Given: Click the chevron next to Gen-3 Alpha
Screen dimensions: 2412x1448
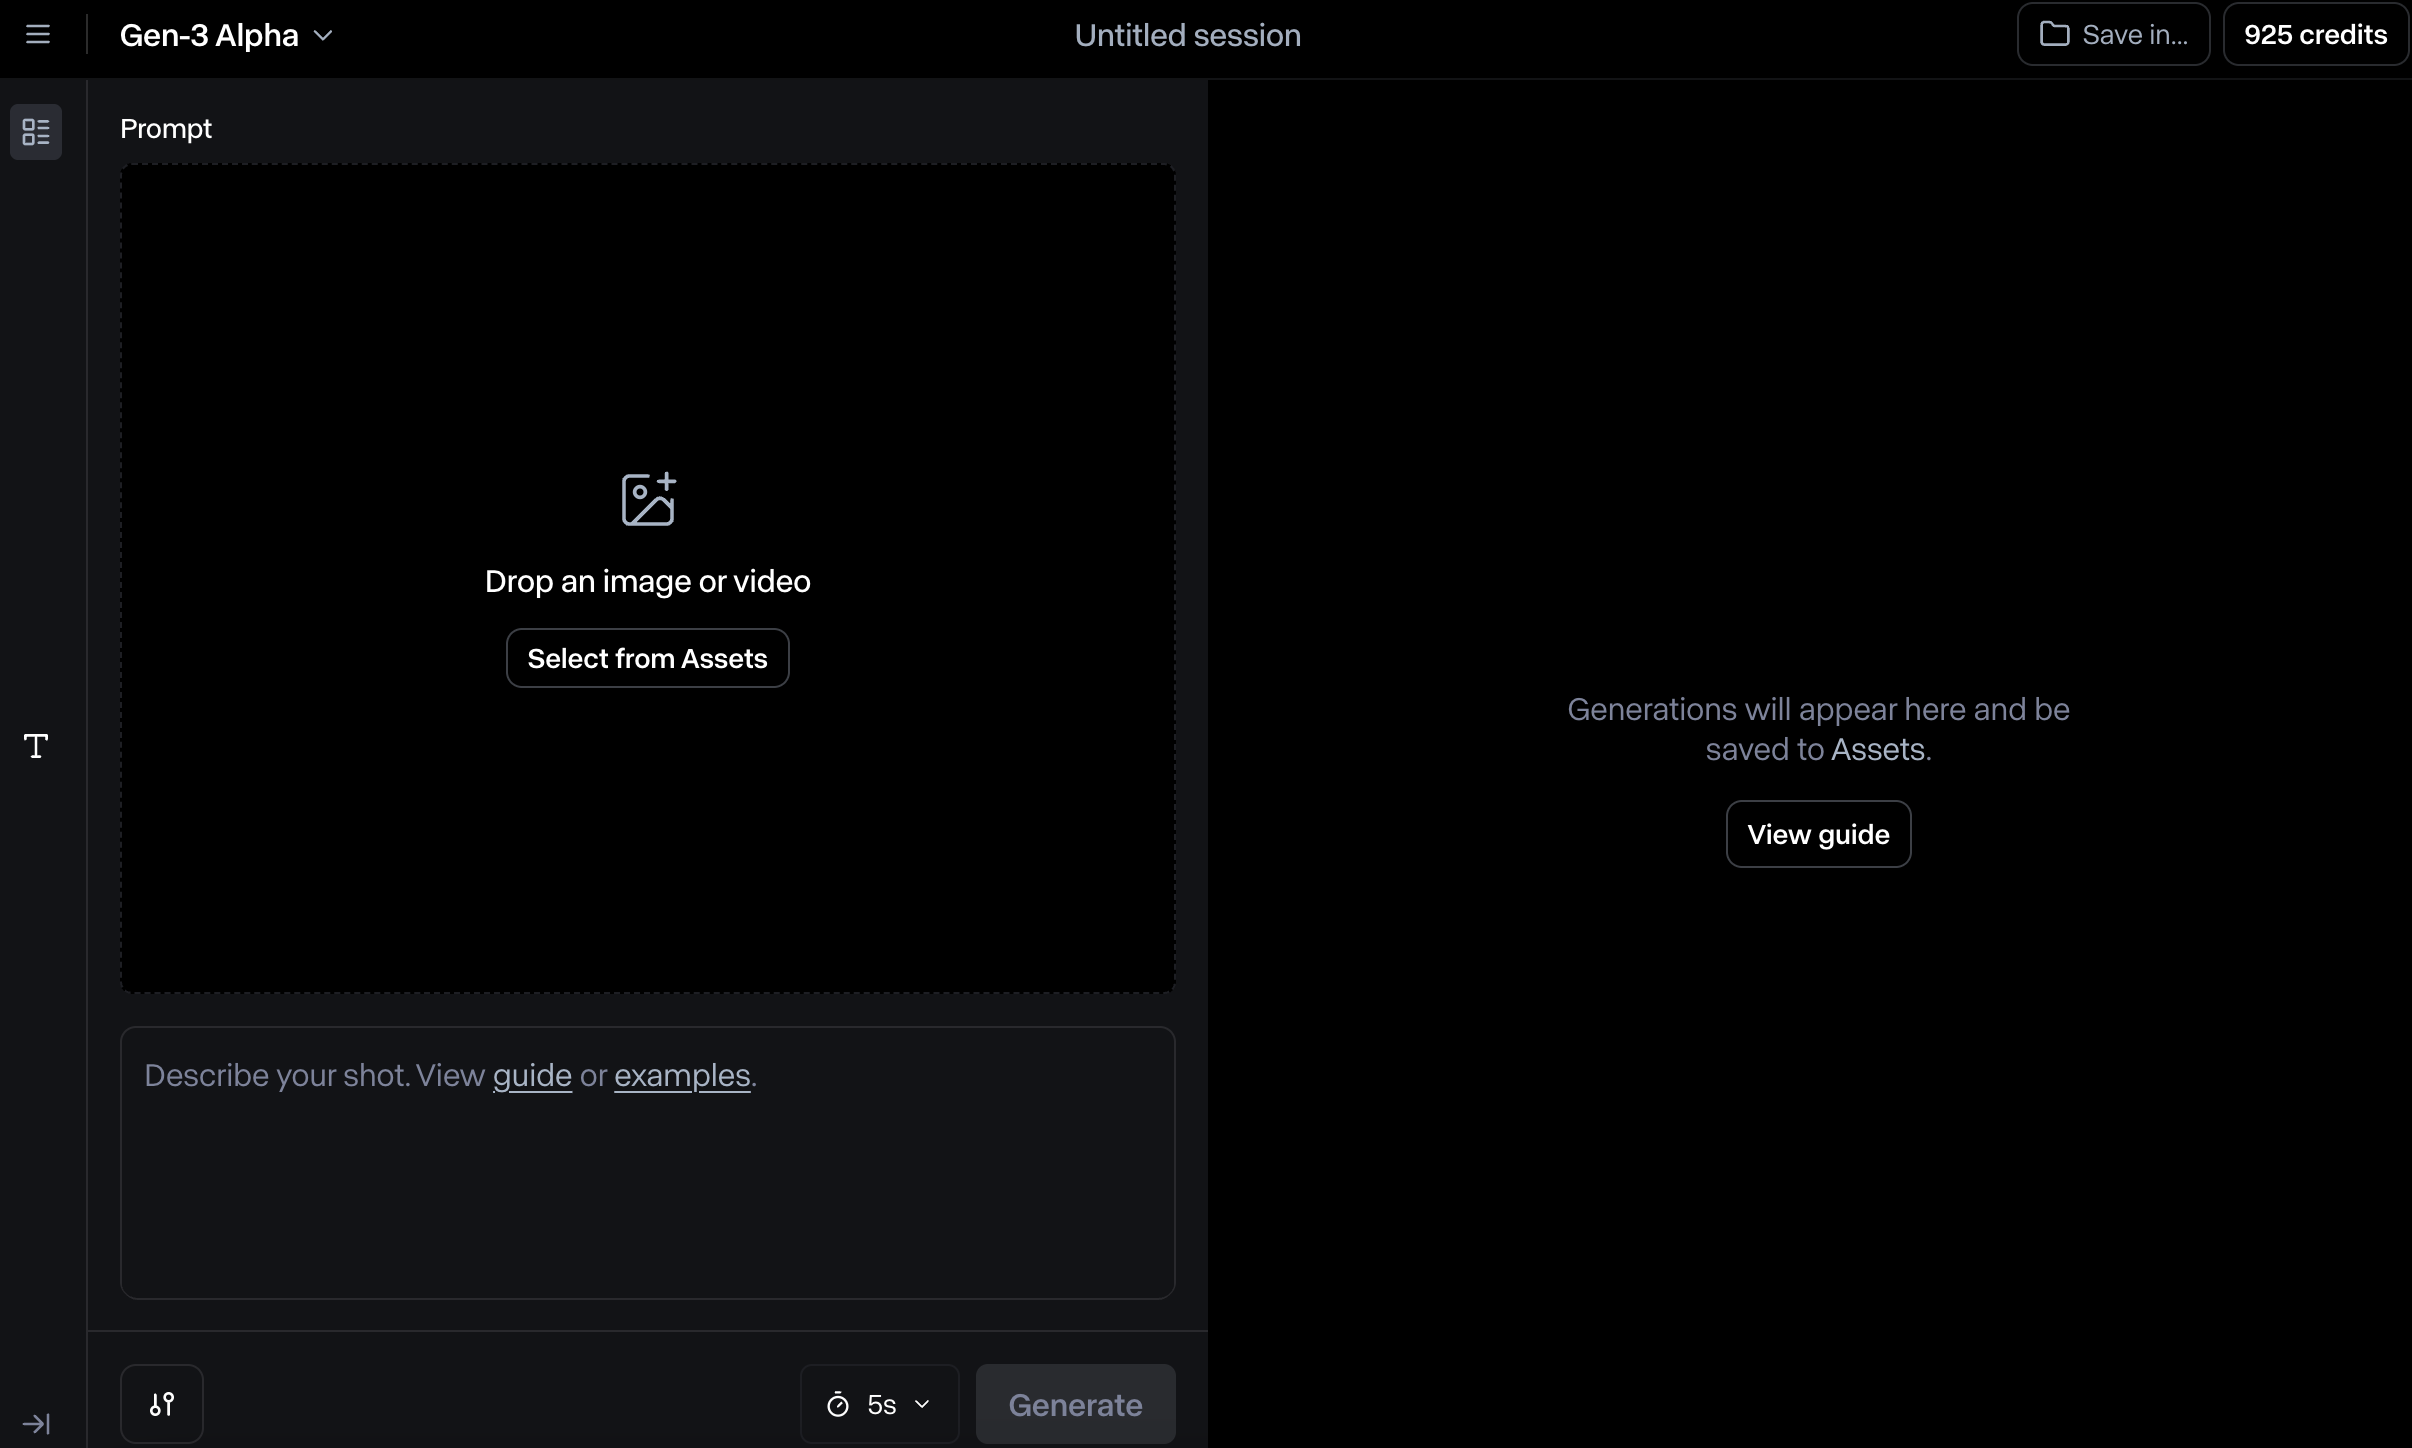Looking at the screenshot, I should [323, 35].
